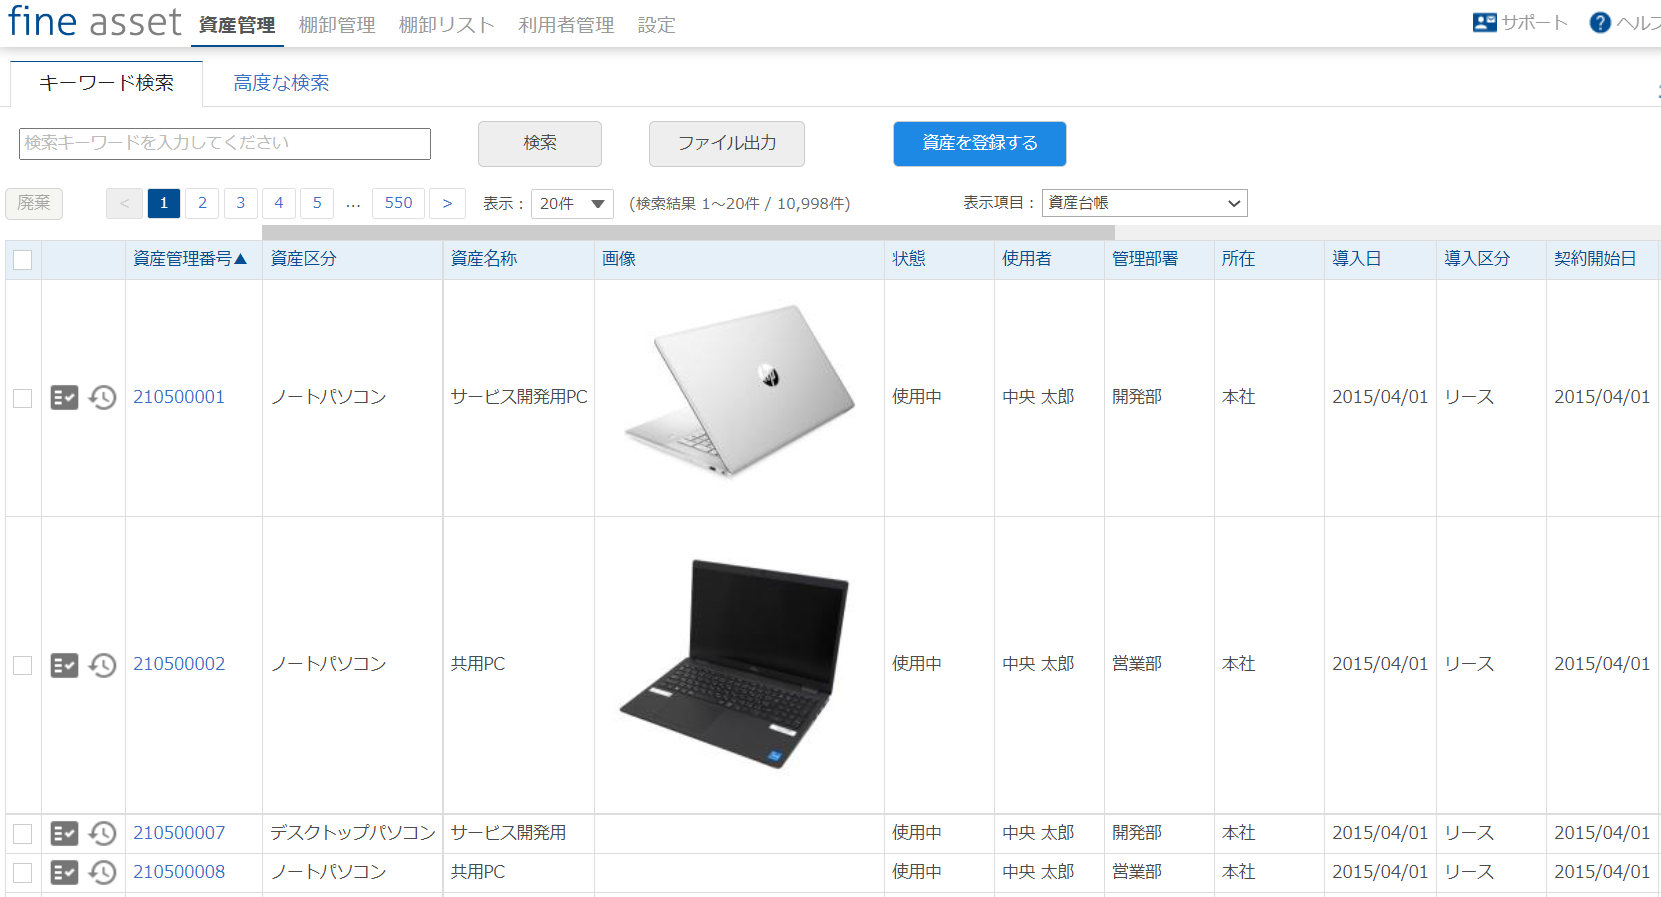Open inventory check icon for asset 210500007
This screenshot has height=897, width=1661.
(x=64, y=833)
